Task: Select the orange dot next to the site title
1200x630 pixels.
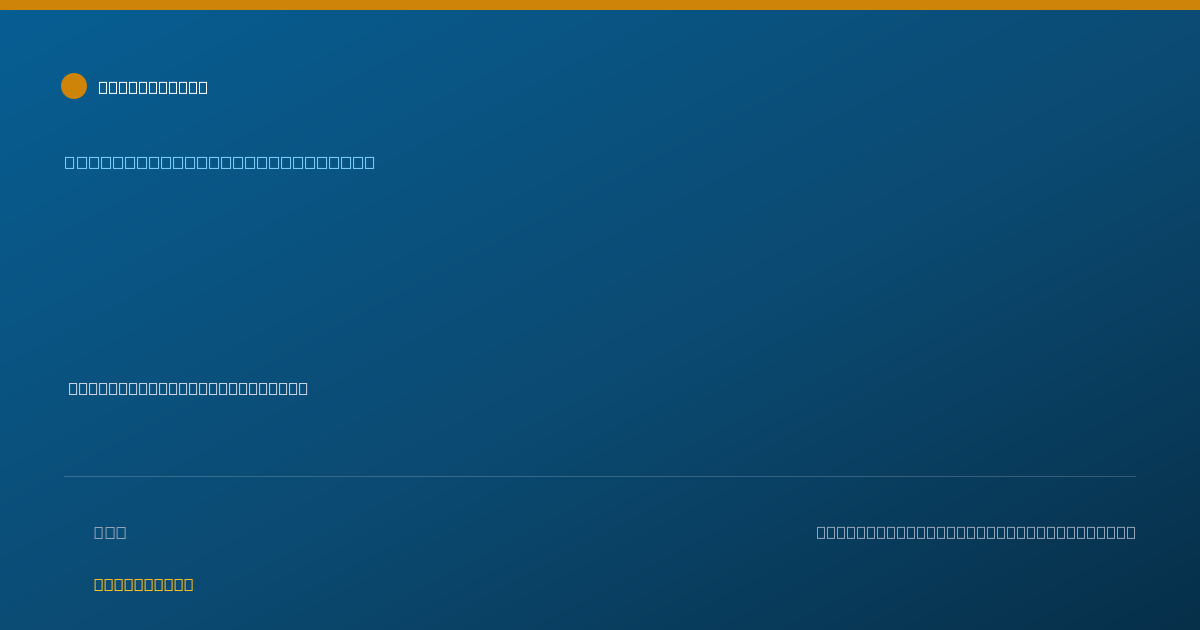Action: (74, 86)
